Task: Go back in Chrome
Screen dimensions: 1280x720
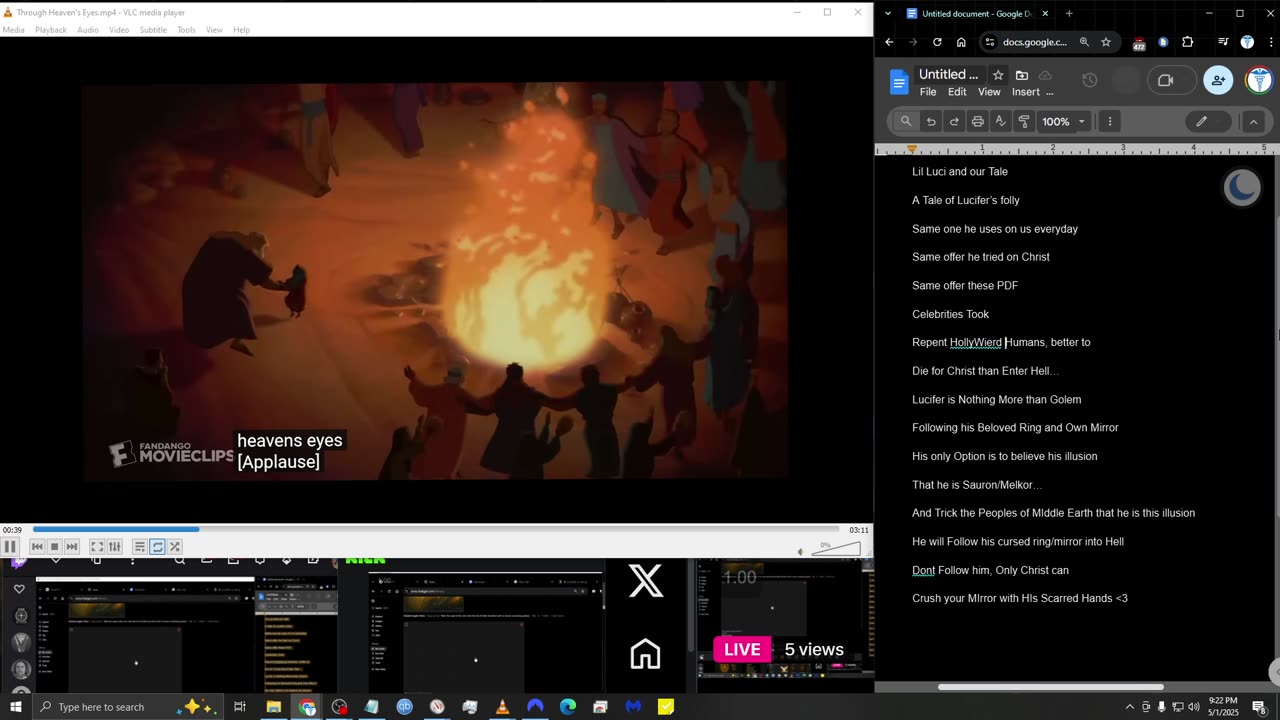Action: click(x=889, y=42)
